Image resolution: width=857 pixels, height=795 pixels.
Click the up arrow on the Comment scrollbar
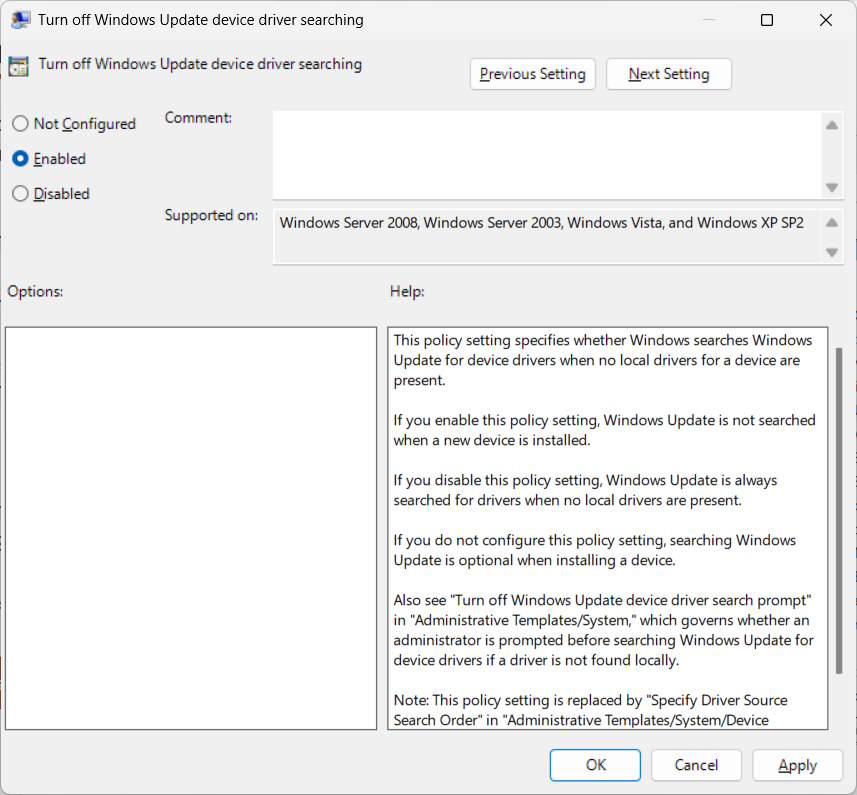(831, 124)
